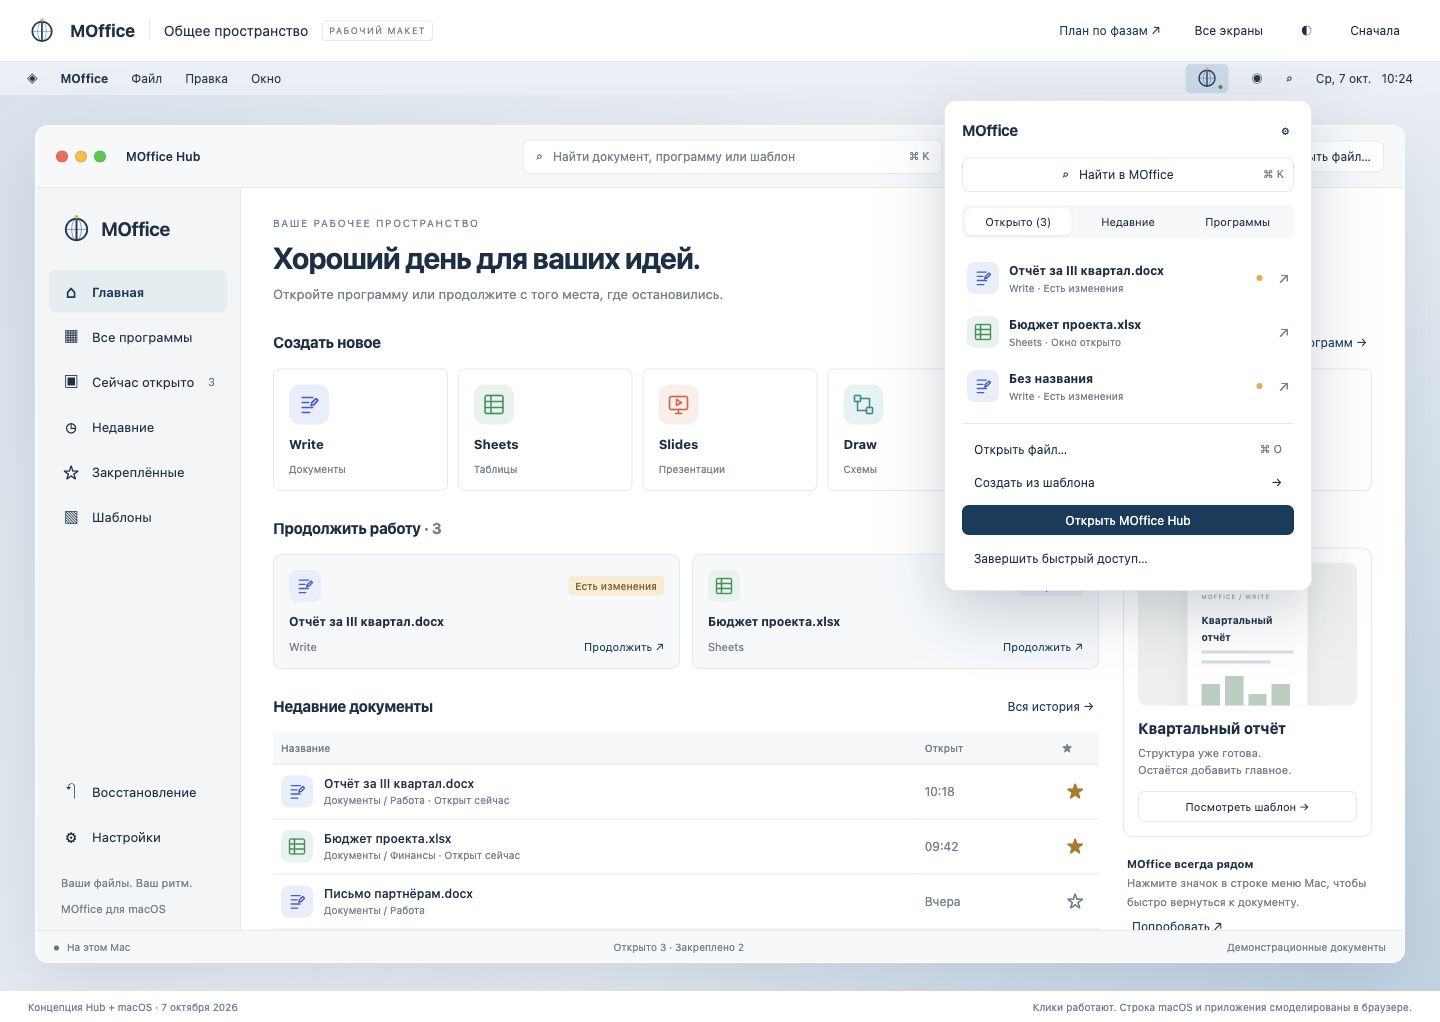Viewport: 1440px width, 1022px height.
Task: Expand the Создать из шаблона submenu
Action: click(1128, 483)
